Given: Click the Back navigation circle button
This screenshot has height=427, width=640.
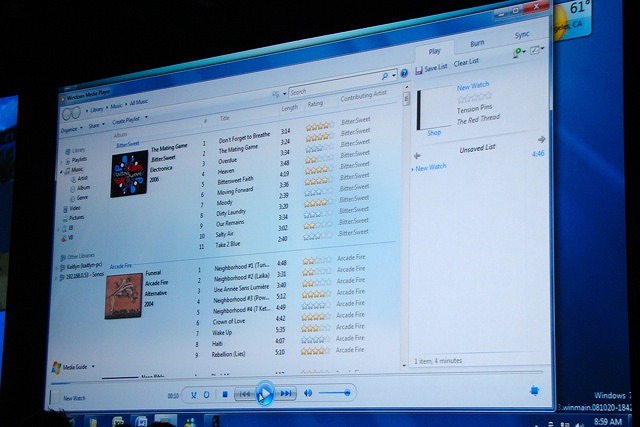Looking at the screenshot, I should click(66, 114).
